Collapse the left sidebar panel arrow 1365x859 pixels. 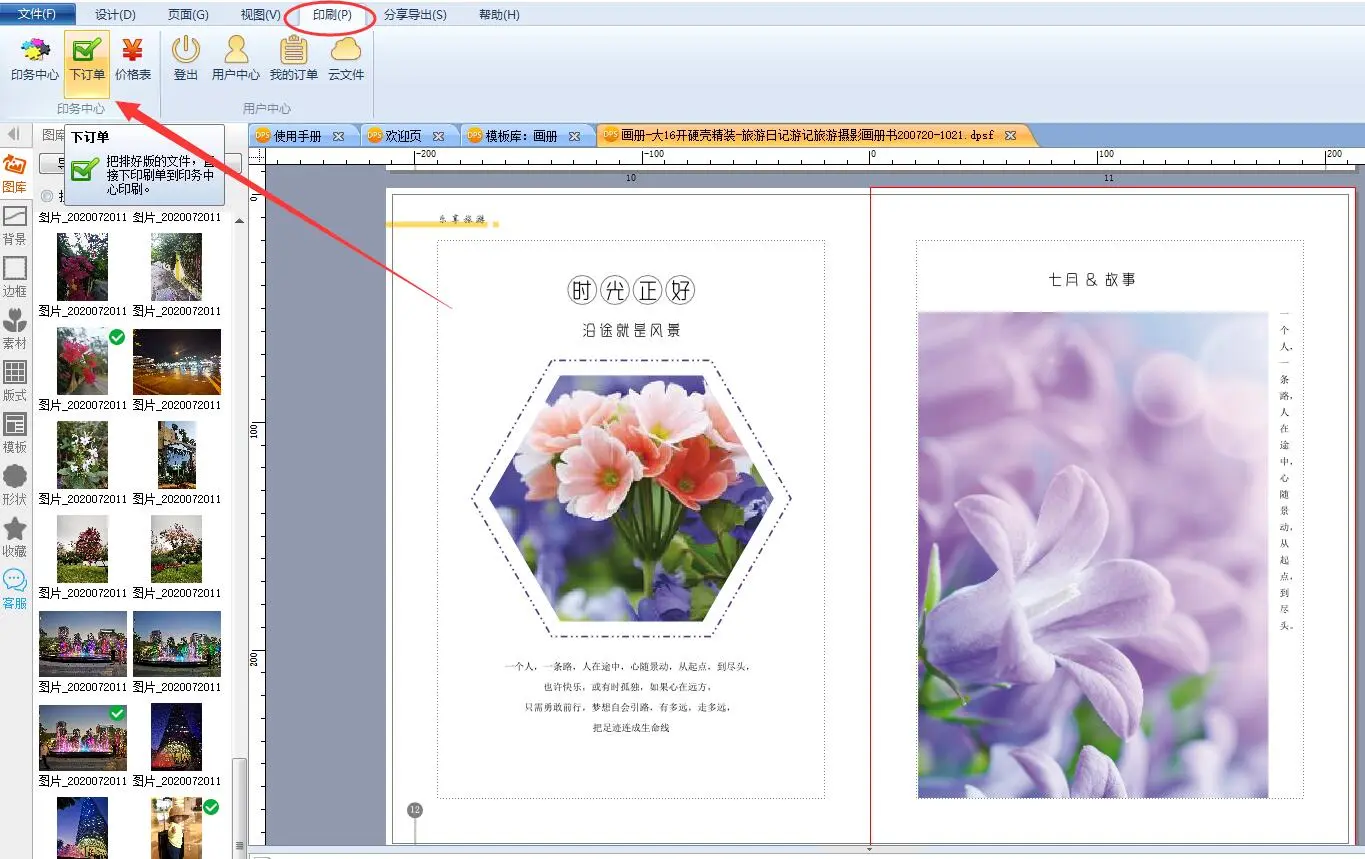(x=14, y=134)
